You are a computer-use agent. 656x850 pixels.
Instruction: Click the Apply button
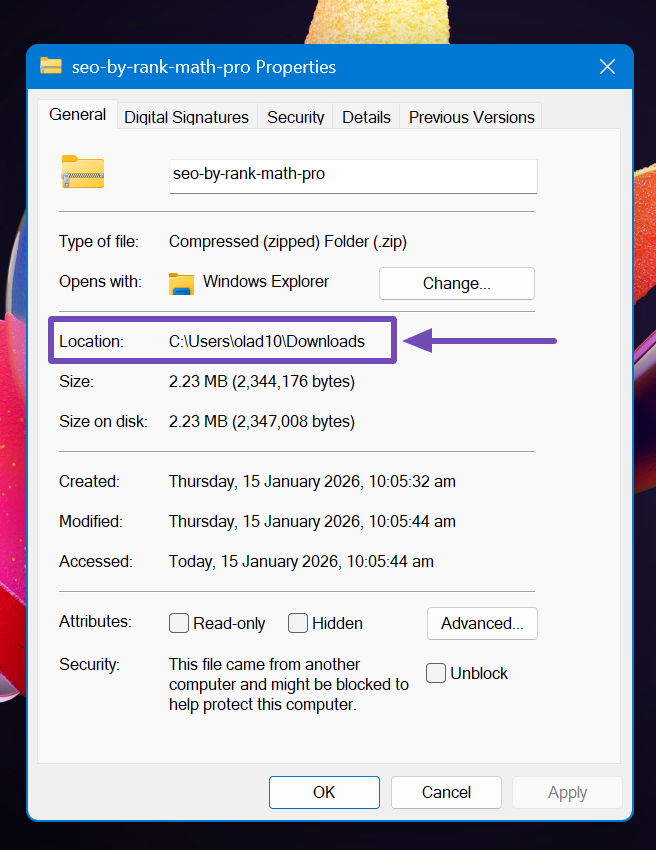tap(567, 792)
